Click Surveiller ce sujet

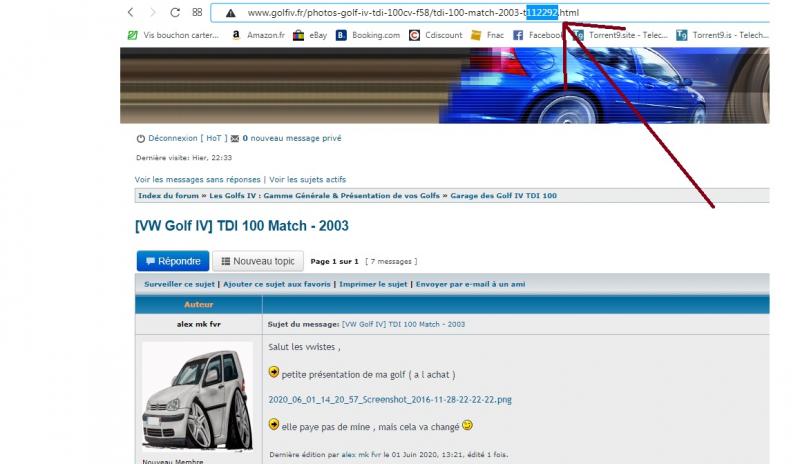click(x=180, y=284)
